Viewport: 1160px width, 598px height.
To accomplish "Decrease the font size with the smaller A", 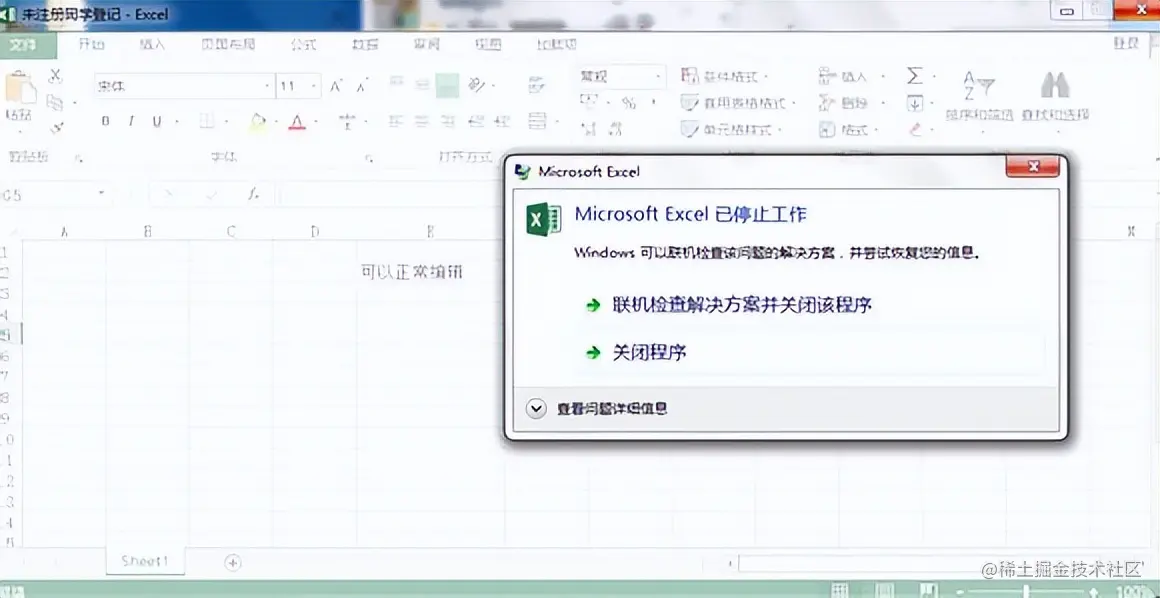I will click(361, 87).
